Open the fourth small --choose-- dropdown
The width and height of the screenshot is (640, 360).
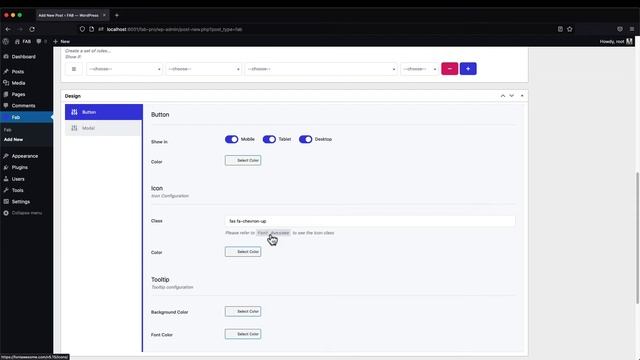(419, 69)
